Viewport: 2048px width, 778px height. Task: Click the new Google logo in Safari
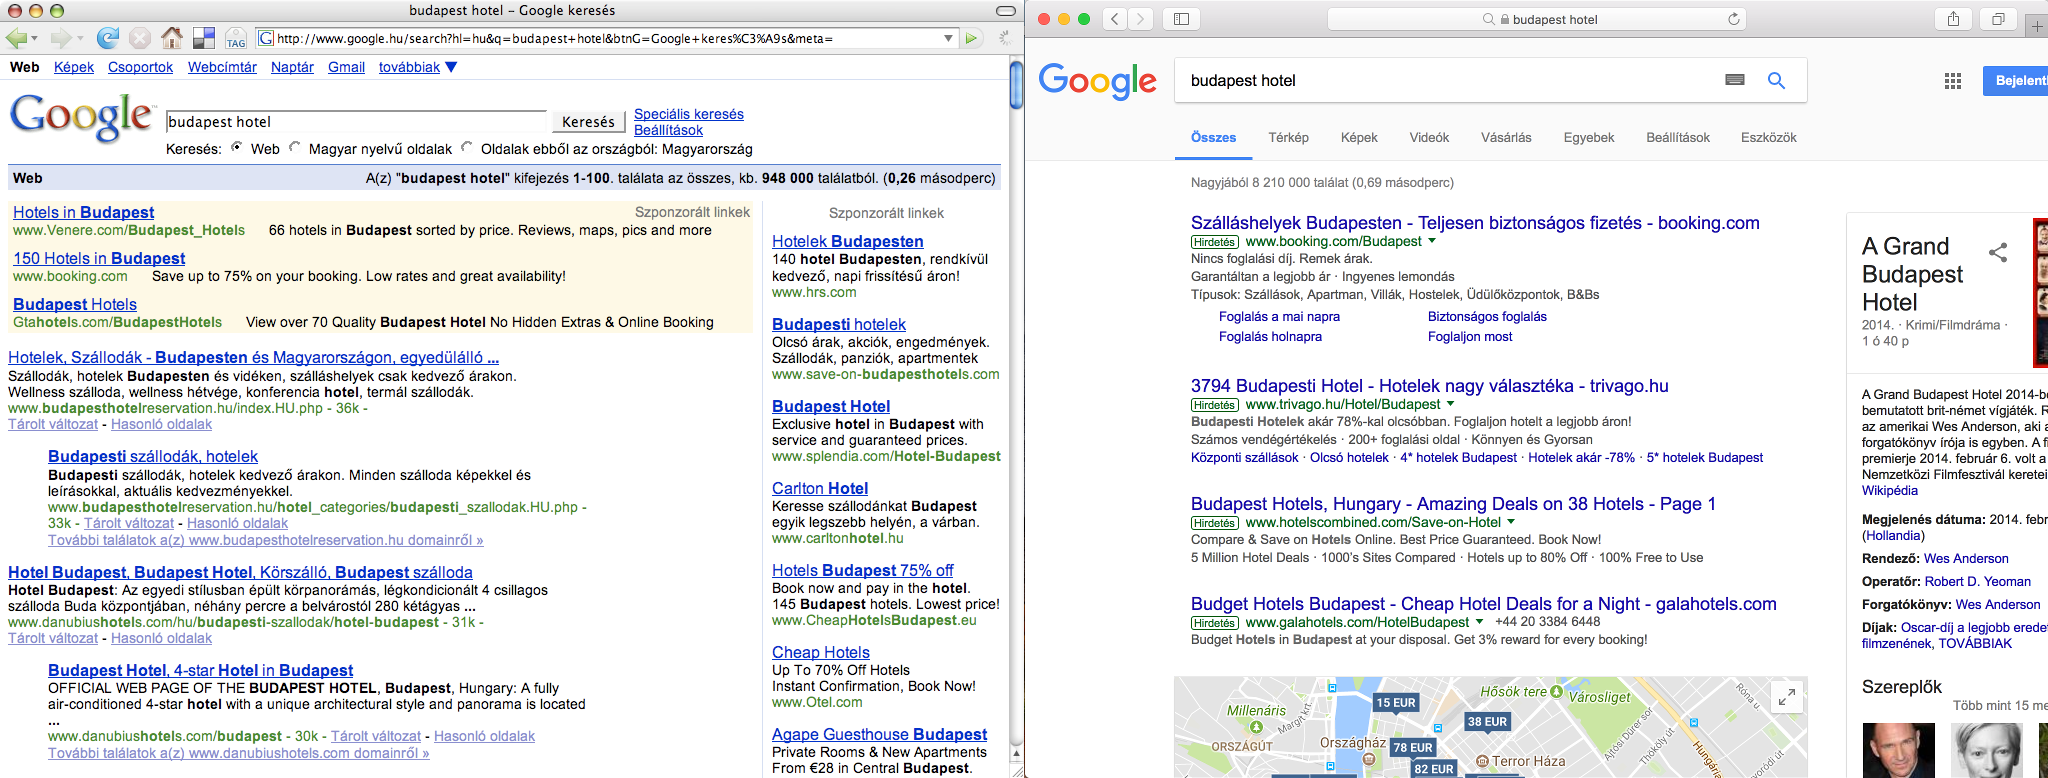tap(1098, 81)
